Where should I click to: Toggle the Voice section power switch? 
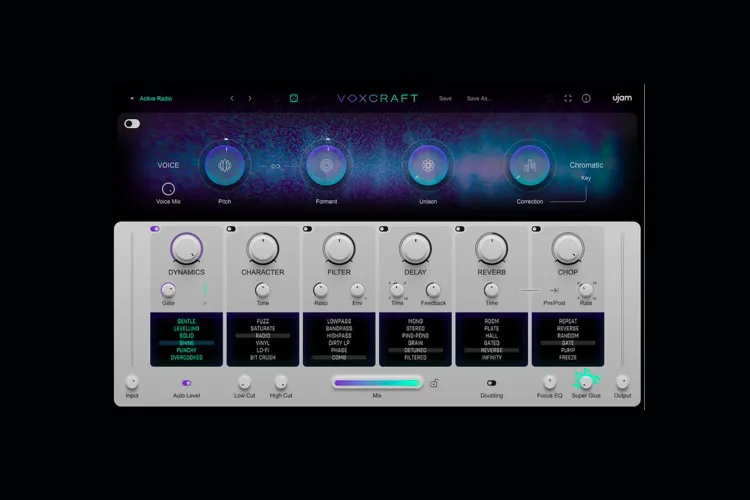pyautogui.click(x=132, y=124)
